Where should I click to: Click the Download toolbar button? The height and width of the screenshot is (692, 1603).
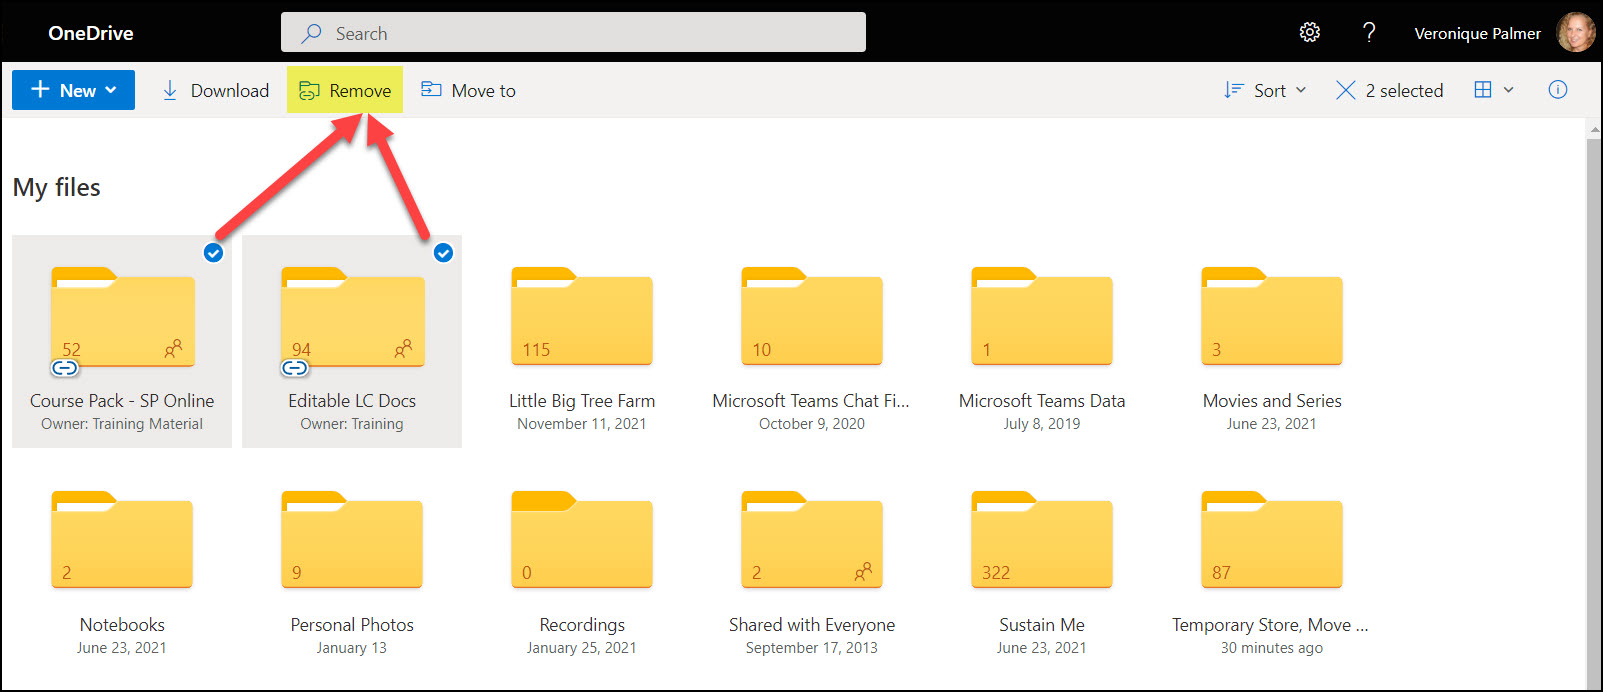tap(216, 90)
